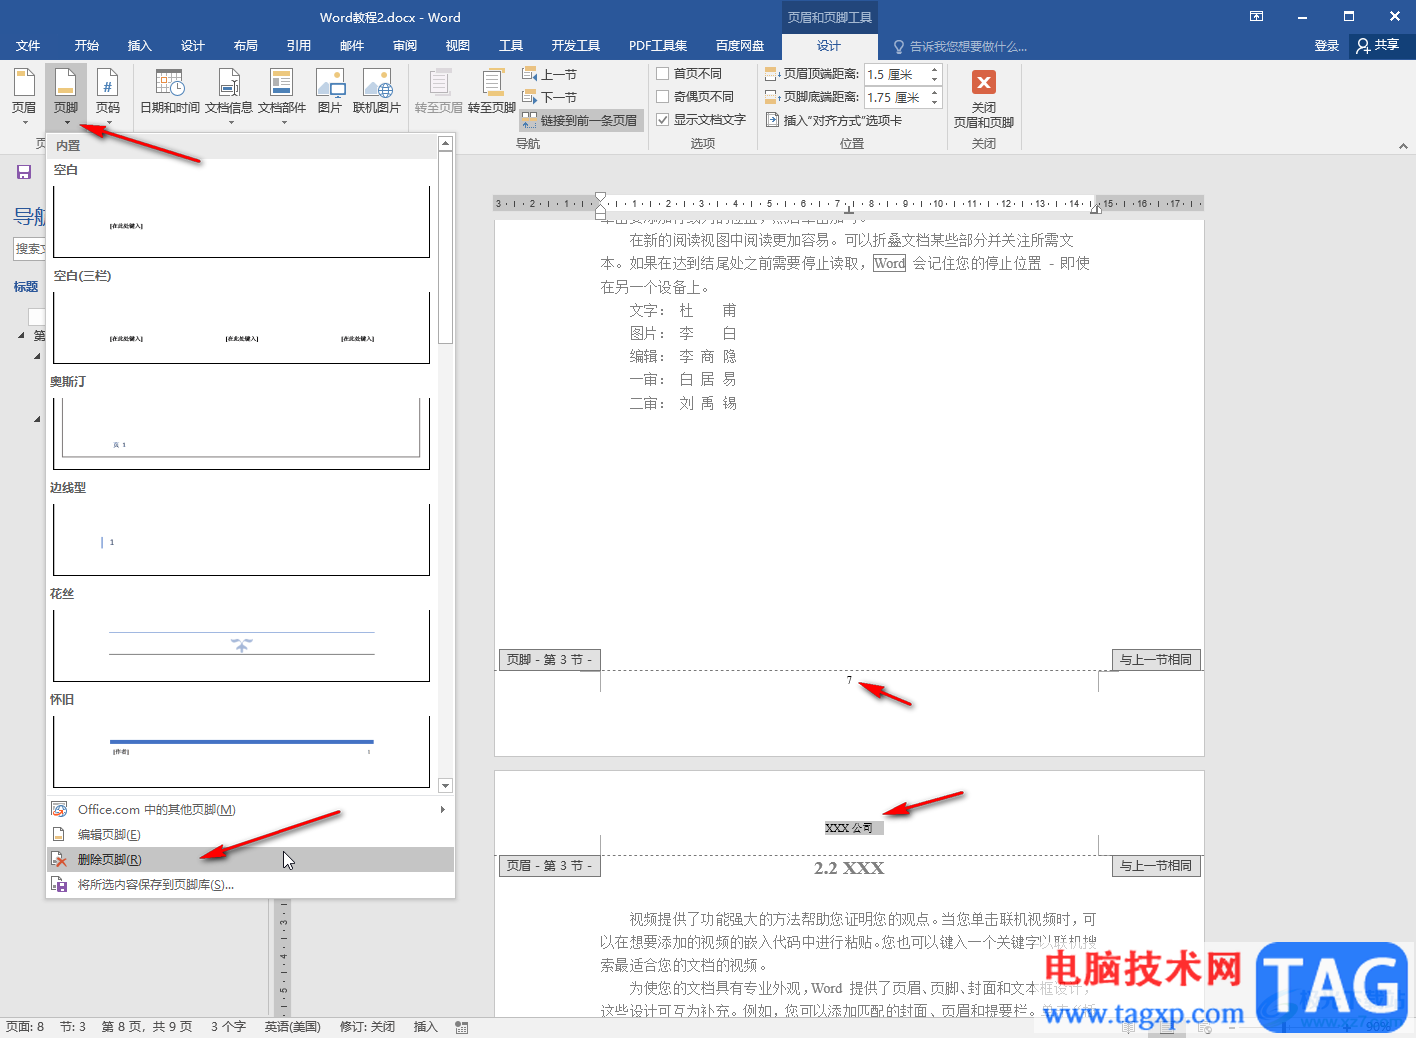The image size is (1416, 1038).
Task: Click 修订: 关闭 track changes status
Action: (367, 1027)
